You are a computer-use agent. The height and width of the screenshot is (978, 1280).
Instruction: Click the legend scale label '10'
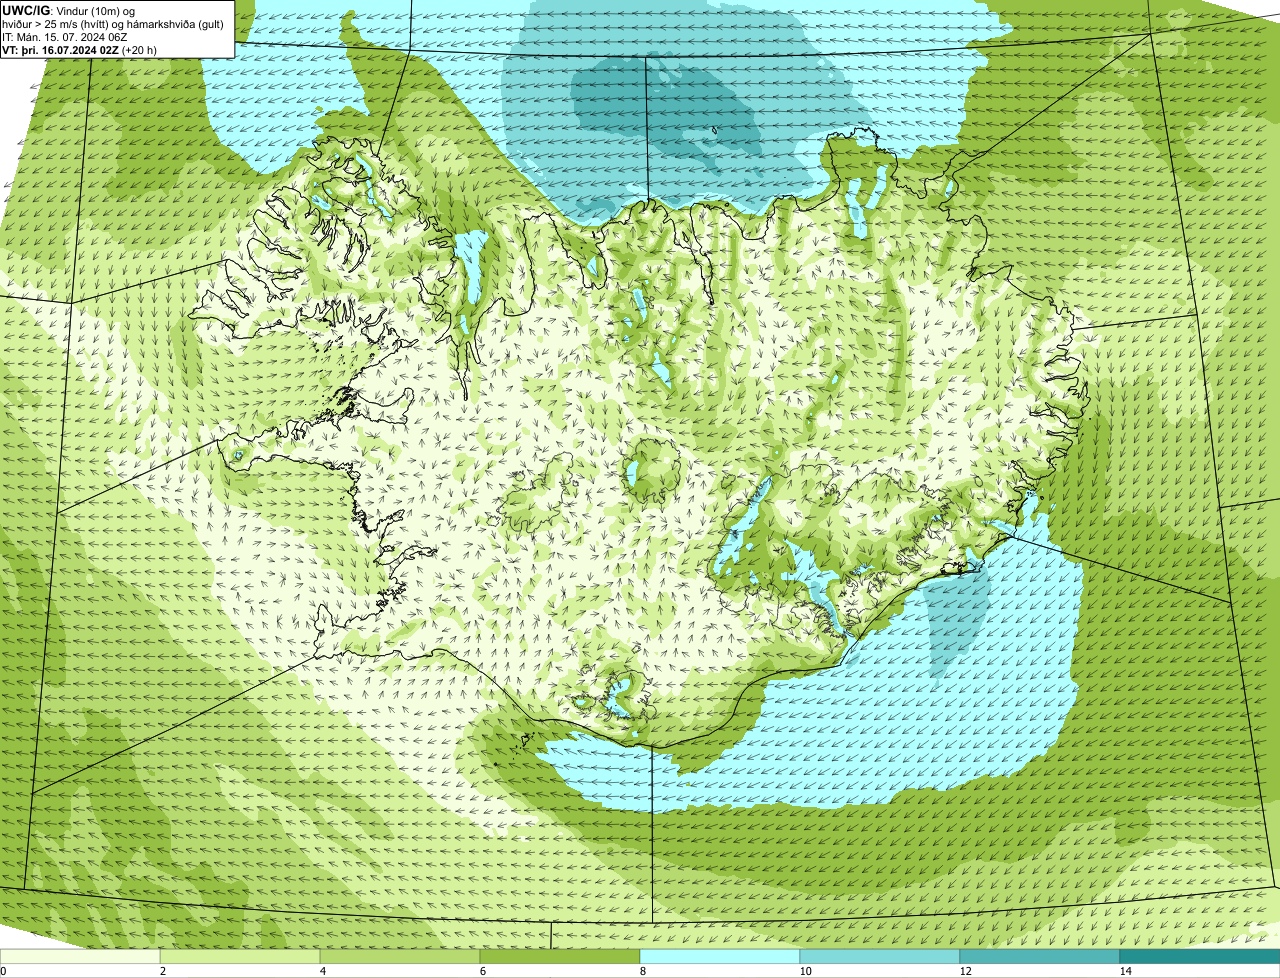point(805,971)
